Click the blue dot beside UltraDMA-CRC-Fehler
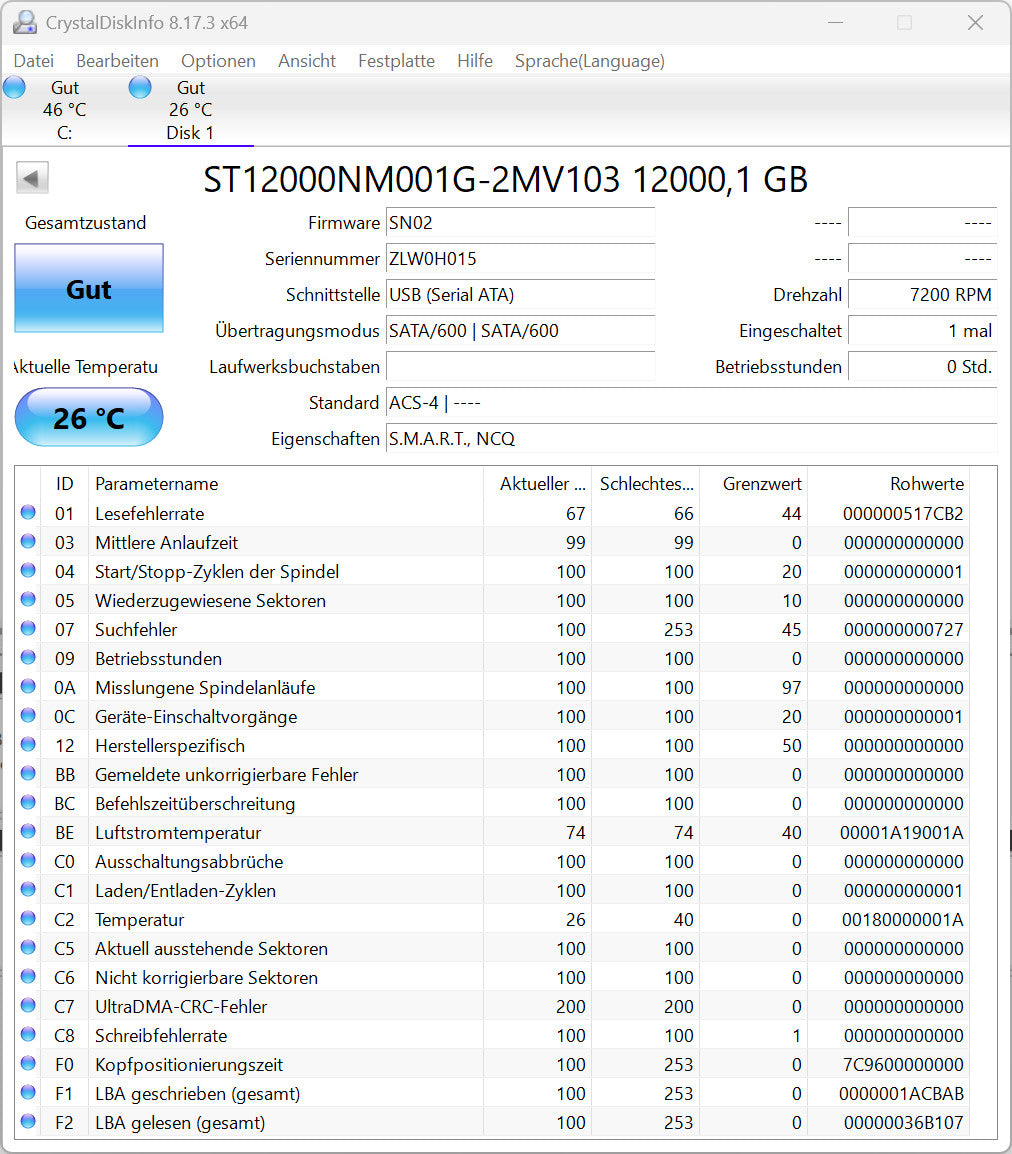Screen dimensions: 1012x1154 click(x=28, y=1006)
